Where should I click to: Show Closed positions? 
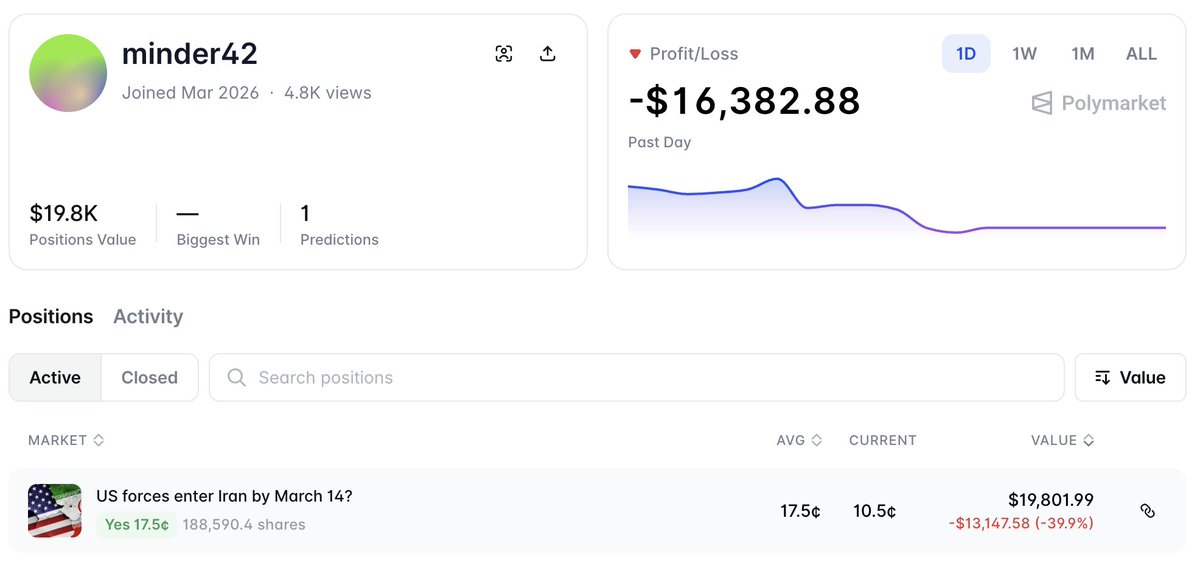click(x=149, y=378)
